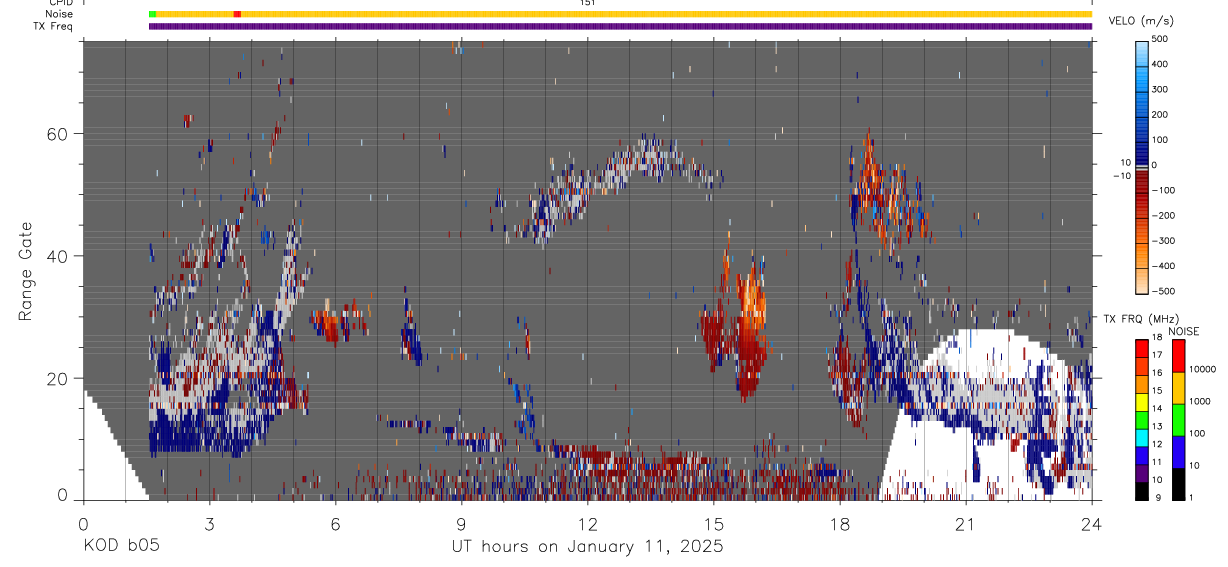
Task: Click the 24 tick label on UT hours axis
Action: click(x=1091, y=524)
